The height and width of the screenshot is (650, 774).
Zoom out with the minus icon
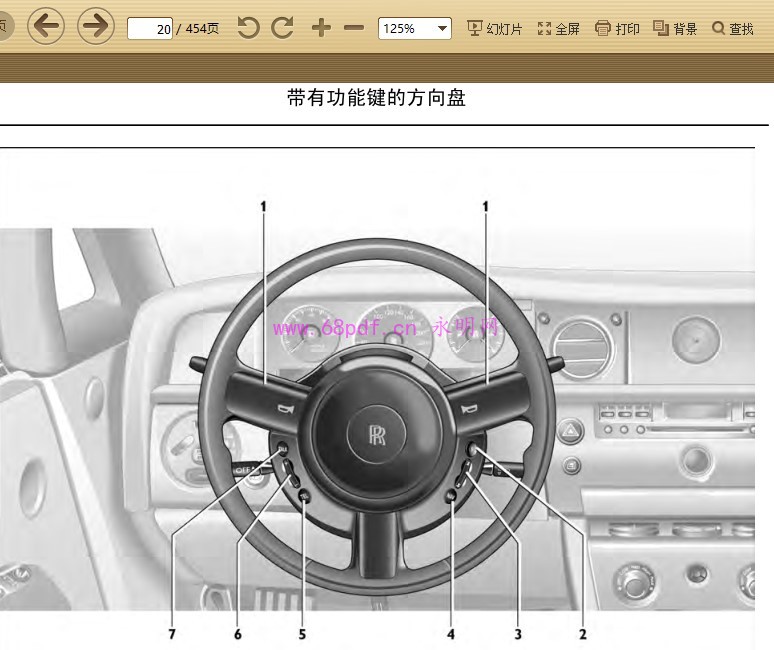[x=354, y=28]
